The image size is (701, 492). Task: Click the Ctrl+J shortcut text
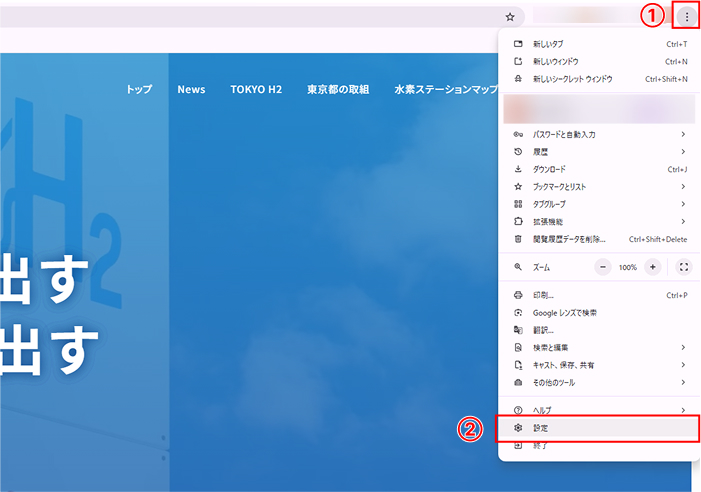[x=677, y=169]
